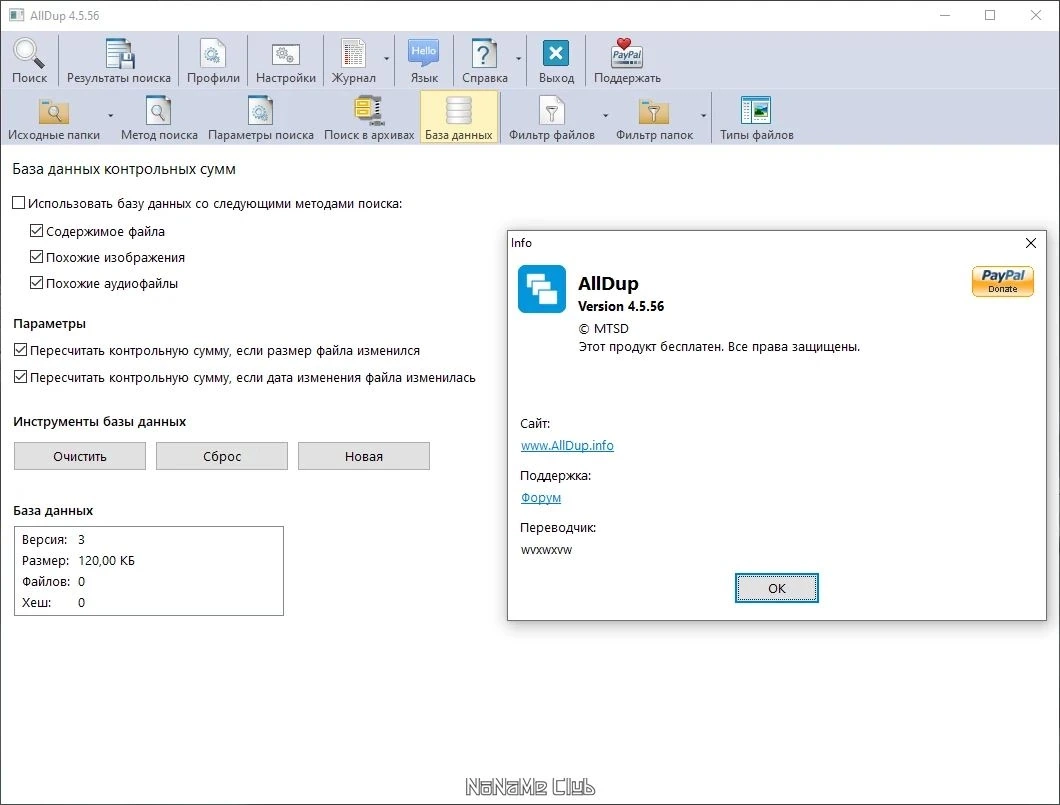The height and width of the screenshot is (805, 1060).
Task: Open the Форум support link
Action: [541, 497]
